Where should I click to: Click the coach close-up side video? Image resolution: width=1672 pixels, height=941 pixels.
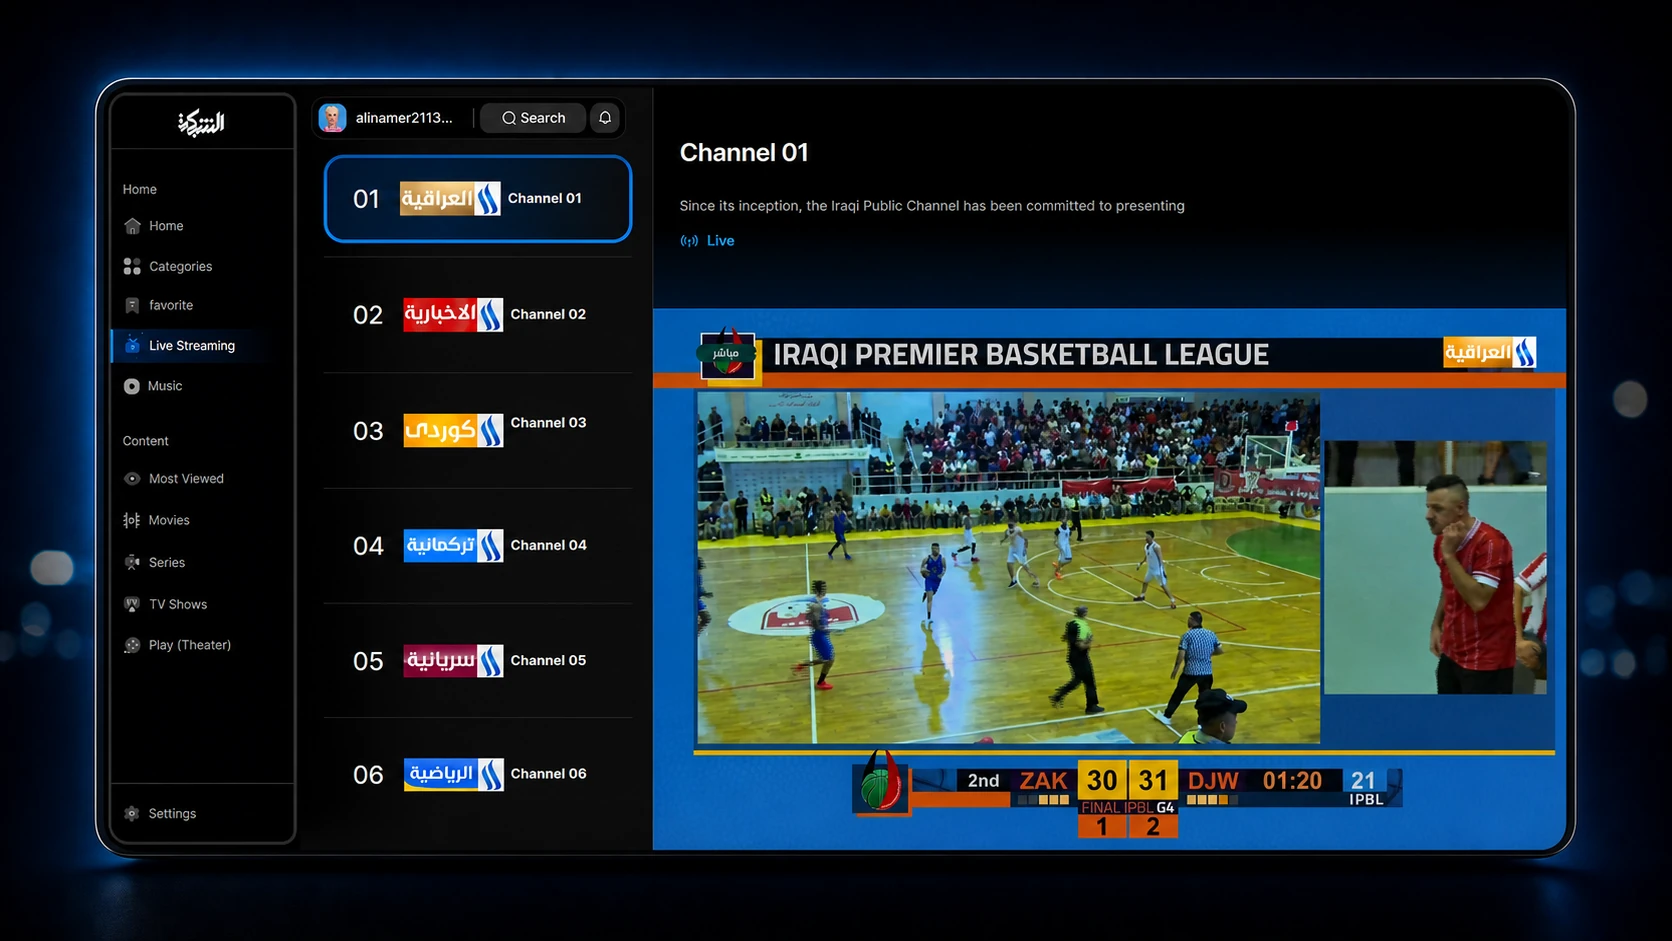(1435, 567)
